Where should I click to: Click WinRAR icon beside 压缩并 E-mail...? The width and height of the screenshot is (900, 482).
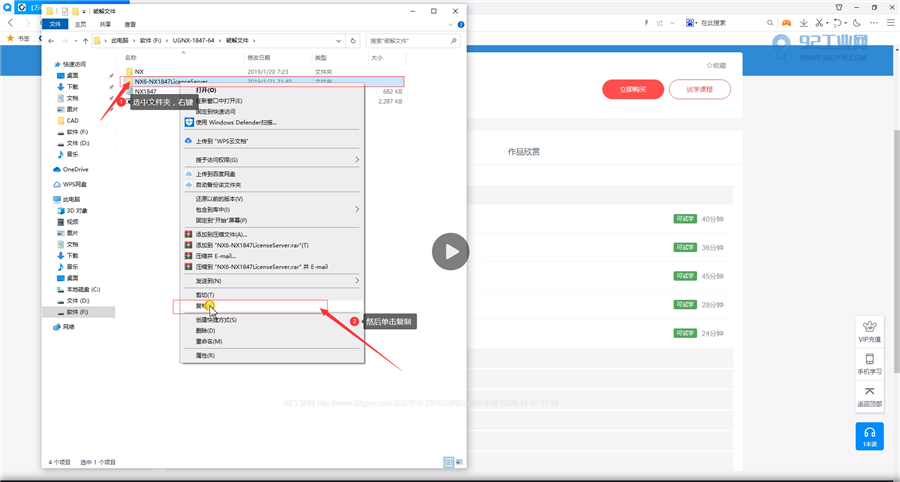(x=188, y=256)
